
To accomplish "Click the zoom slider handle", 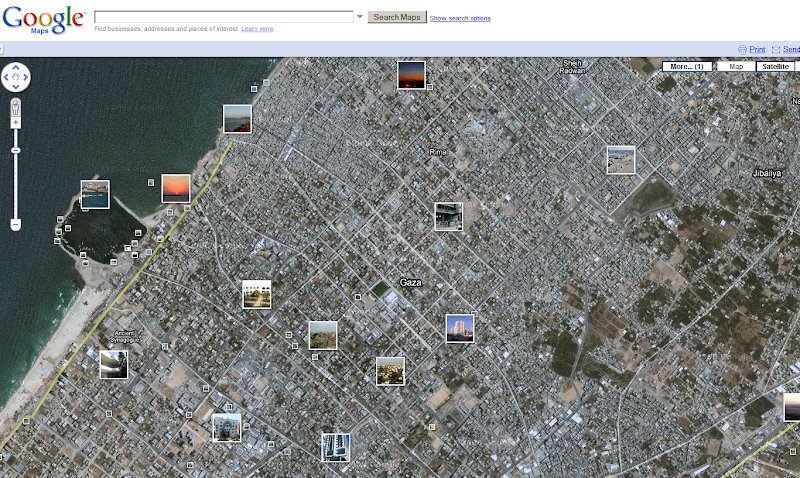I will pyautogui.click(x=16, y=150).
